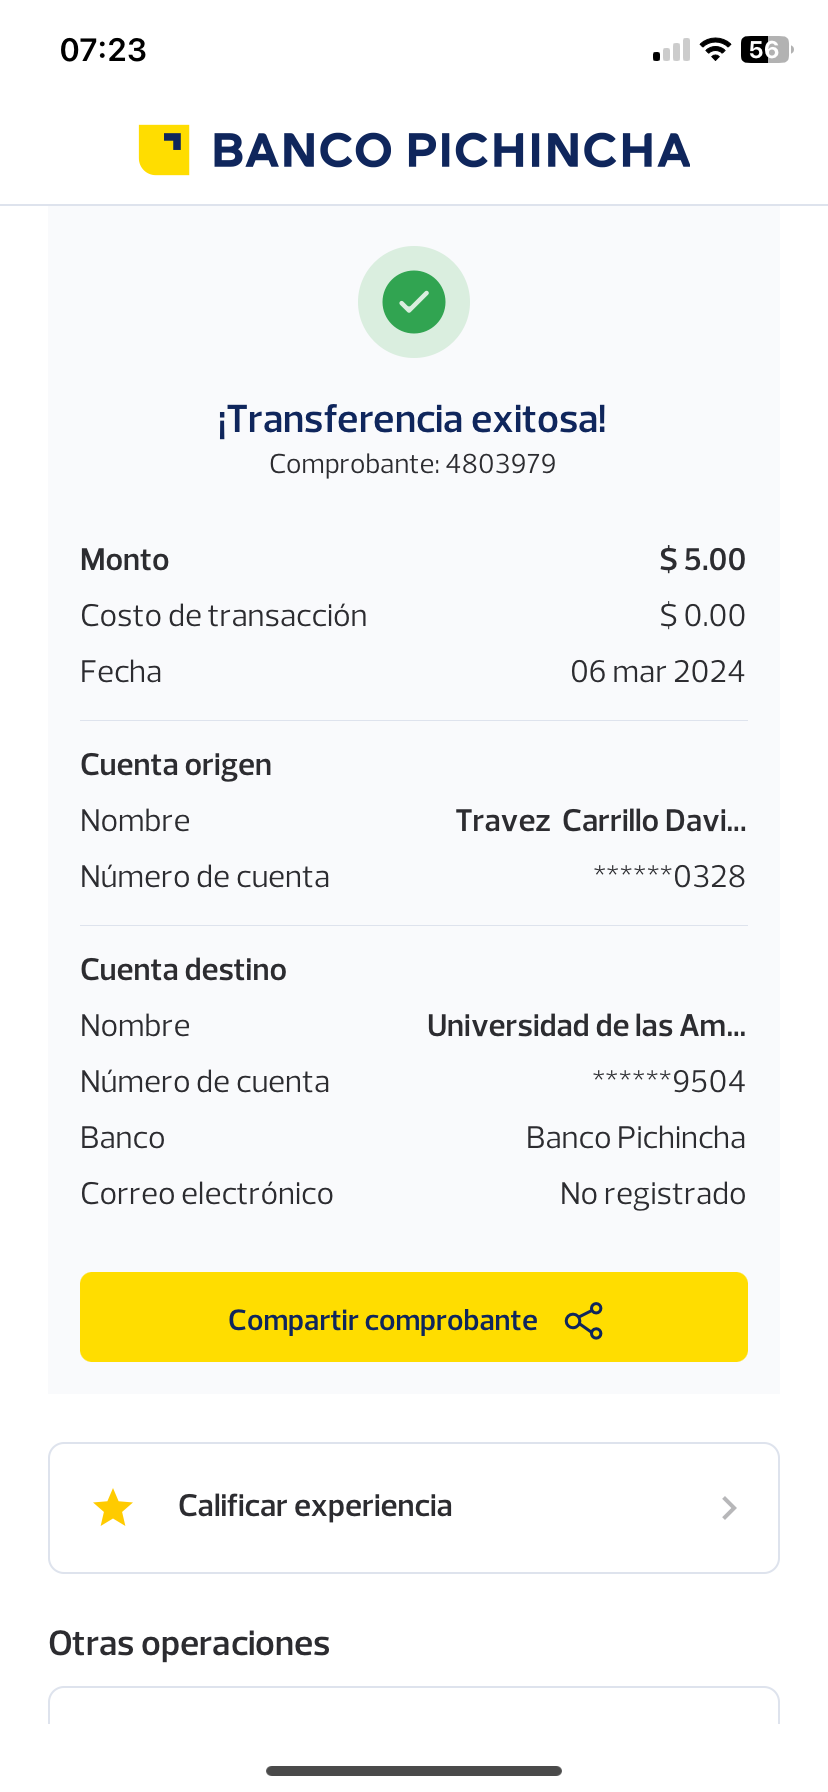Viewport: 828px width, 1792px height.
Task: Tap the ¡Transferencia exitosa! heading
Action: 412,419
